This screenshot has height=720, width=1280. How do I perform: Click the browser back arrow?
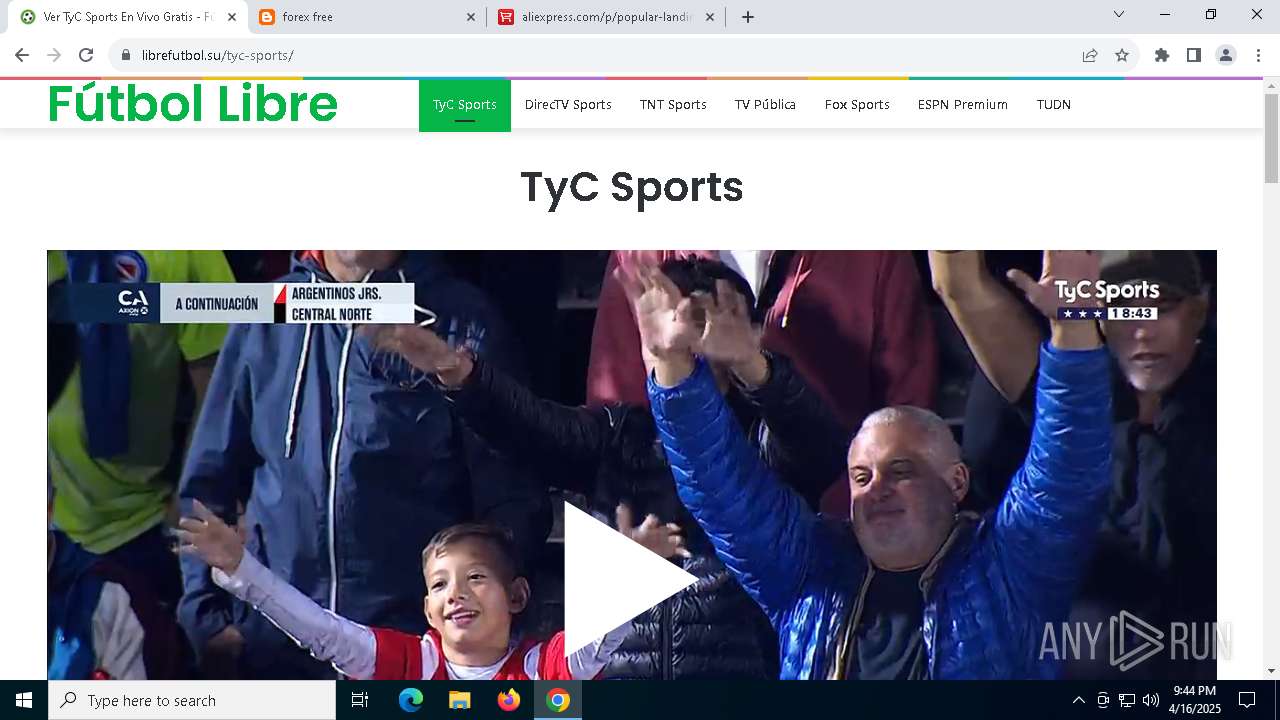[22, 55]
